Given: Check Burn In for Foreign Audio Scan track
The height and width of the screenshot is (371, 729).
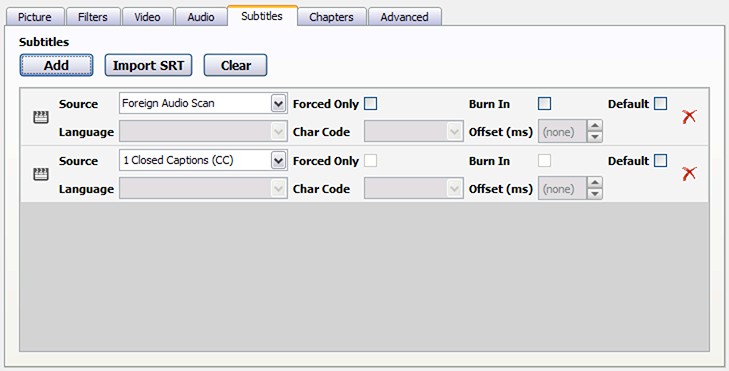Looking at the screenshot, I should (544, 103).
